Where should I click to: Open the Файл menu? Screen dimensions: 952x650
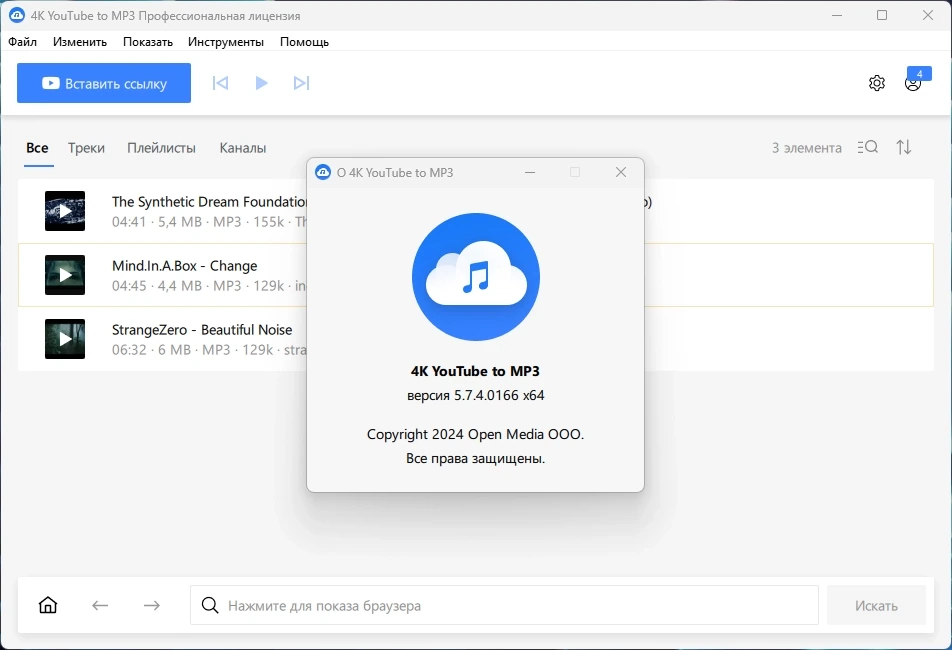[x=22, y=42]
